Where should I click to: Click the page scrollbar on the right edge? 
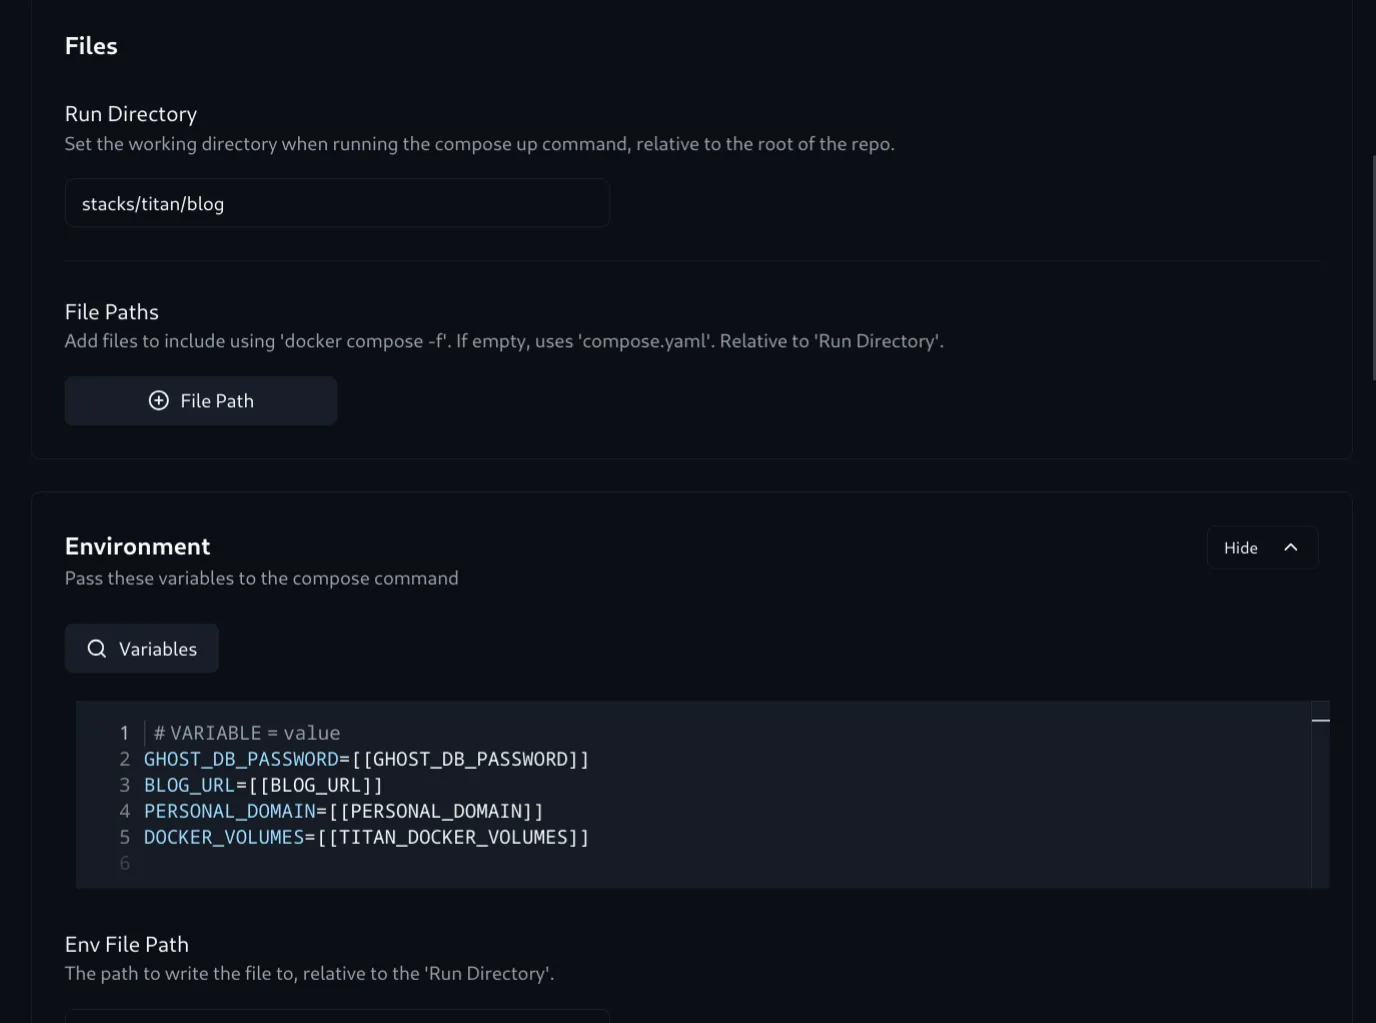point(1373,267)
